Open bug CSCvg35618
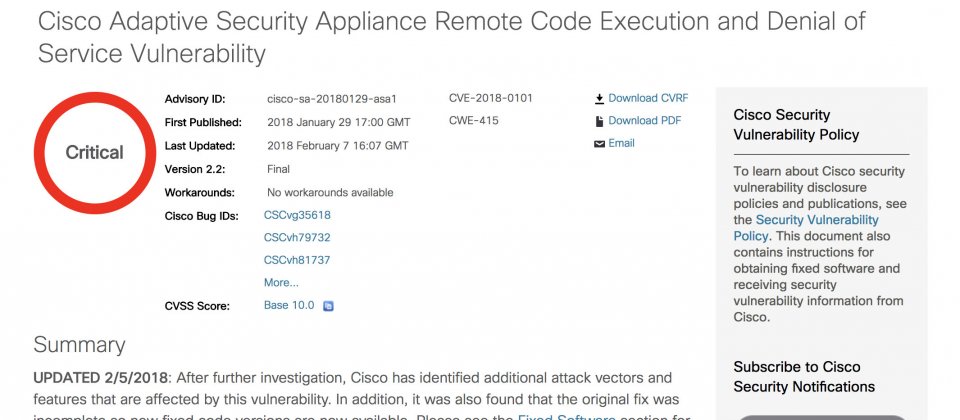Viewport: 960px width, 420px height. click(x=297, y=215)
